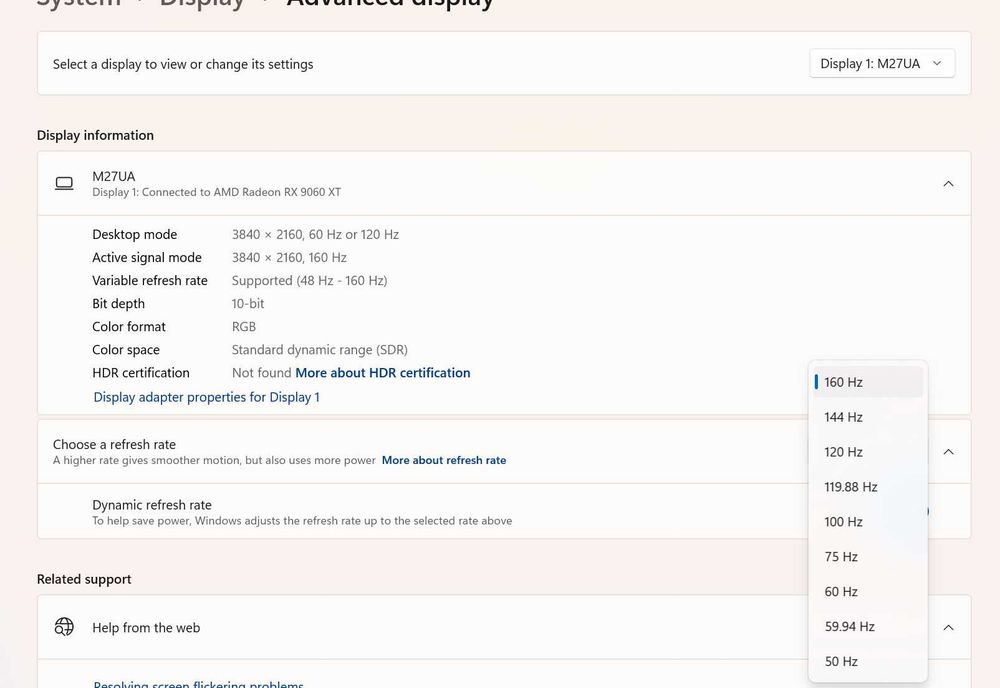Open the Display 1: M27UA selector dropdown
The height and width of the screenshot is (688, 1000).
(882, 64)
